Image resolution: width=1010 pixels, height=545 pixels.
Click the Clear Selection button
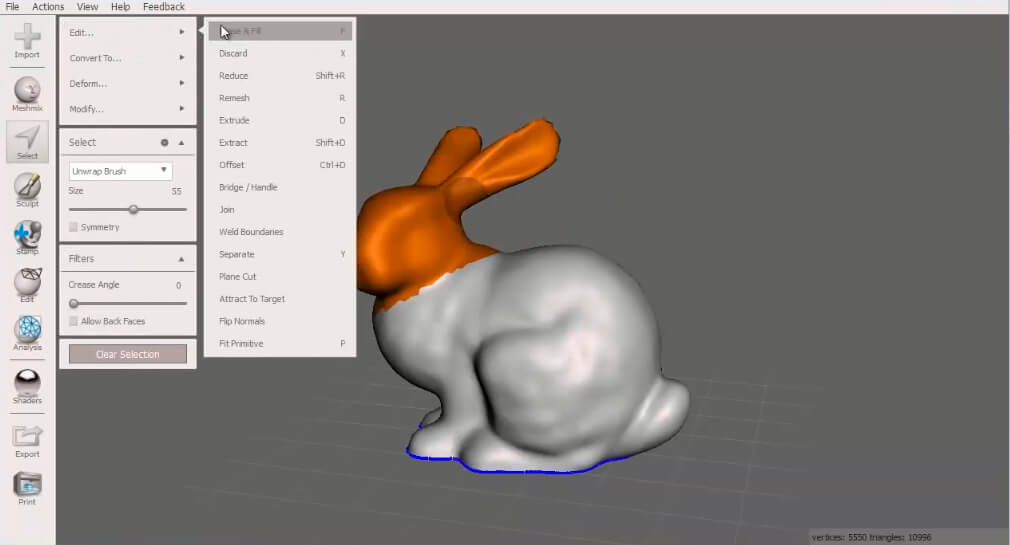(128, 354)
